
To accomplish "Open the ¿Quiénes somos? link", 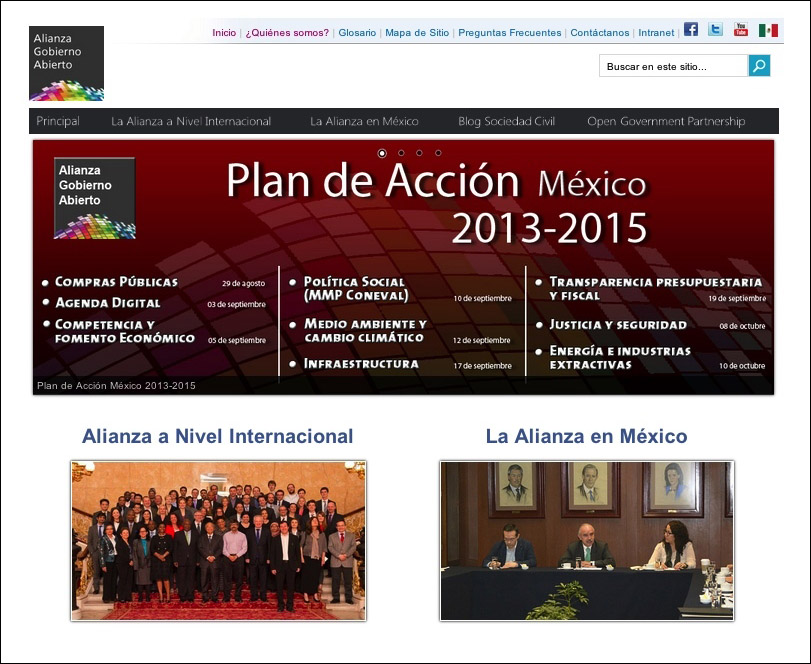I will coord(287,33).
